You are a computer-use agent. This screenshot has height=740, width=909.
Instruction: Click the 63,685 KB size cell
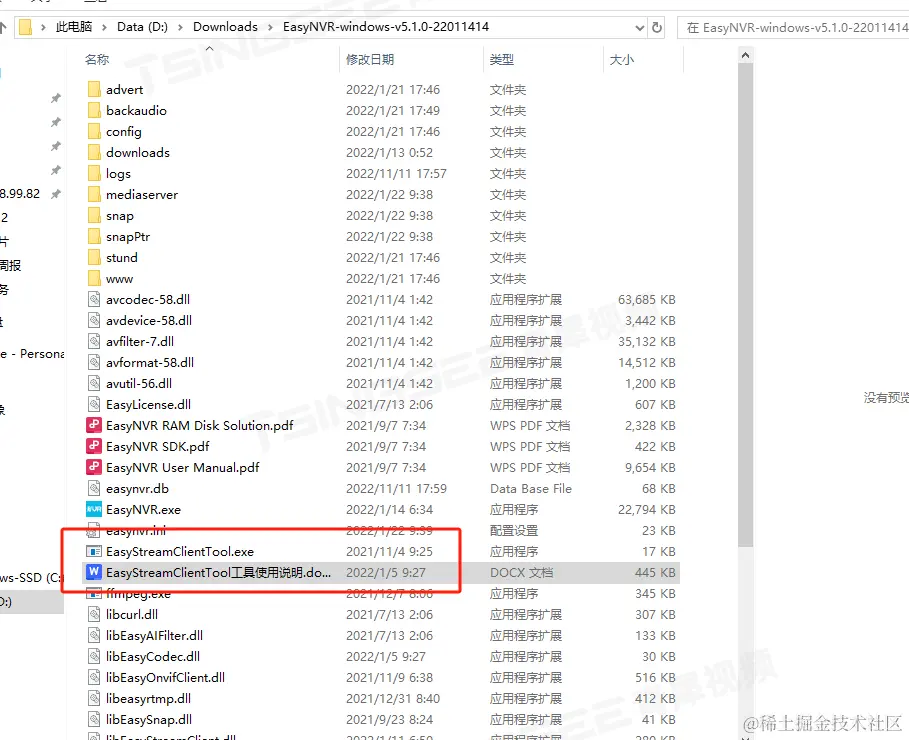[x=646, y=300]
